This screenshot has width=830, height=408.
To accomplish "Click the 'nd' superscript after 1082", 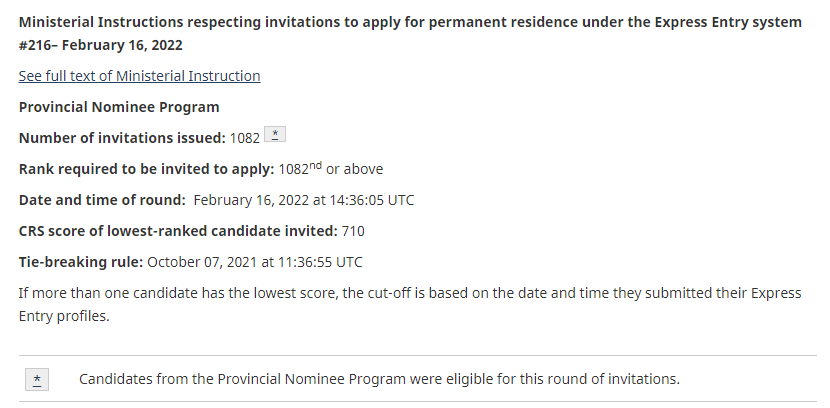I will pos(316,166).
